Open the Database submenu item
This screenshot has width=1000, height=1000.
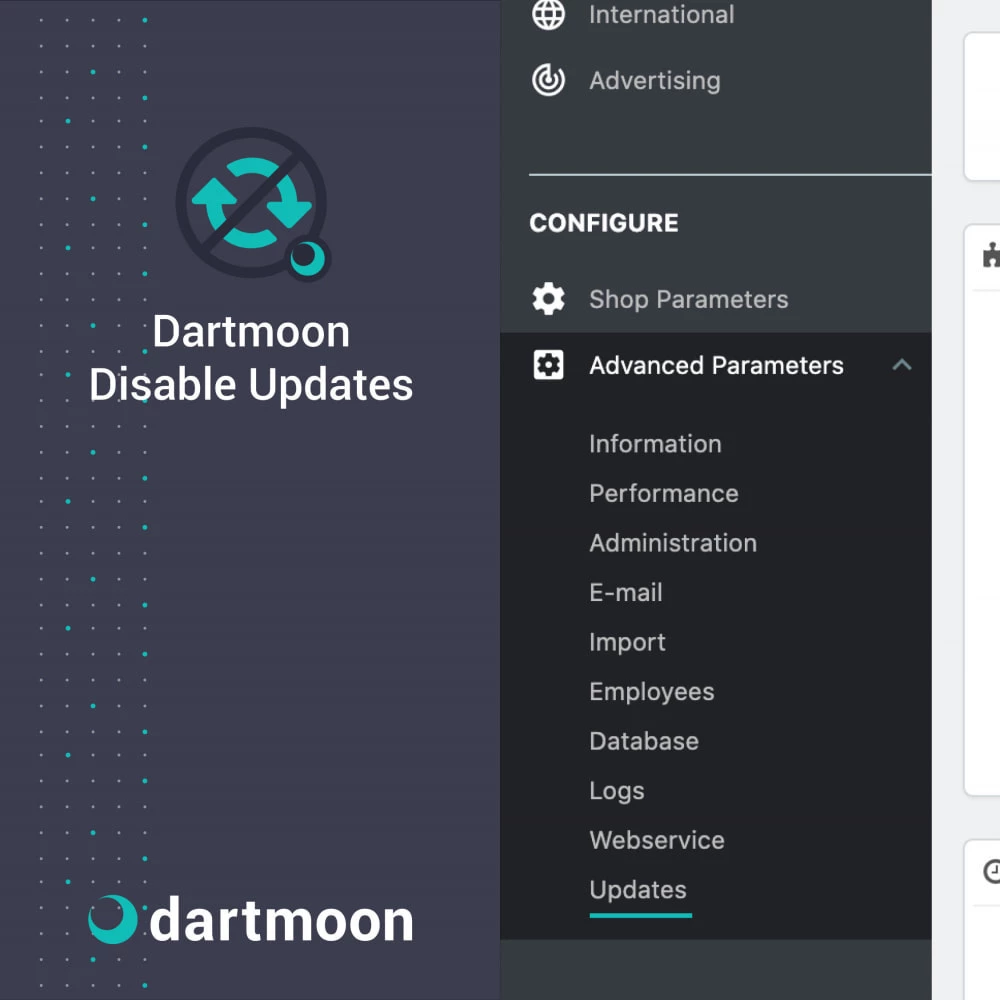(644, 741)
